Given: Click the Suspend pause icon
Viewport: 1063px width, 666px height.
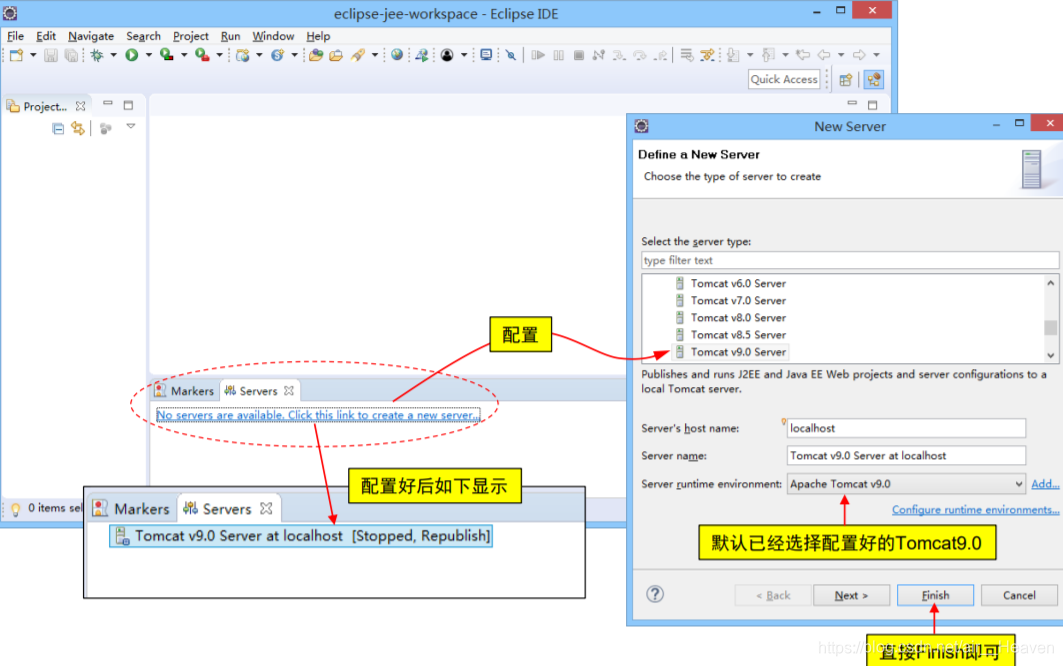Looking at the screenshot, I should pyautogui.click(x=559, y=55).
